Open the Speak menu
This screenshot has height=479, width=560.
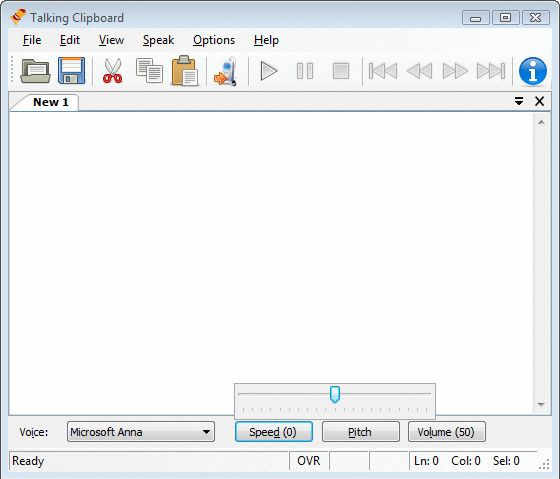[159, 40]
